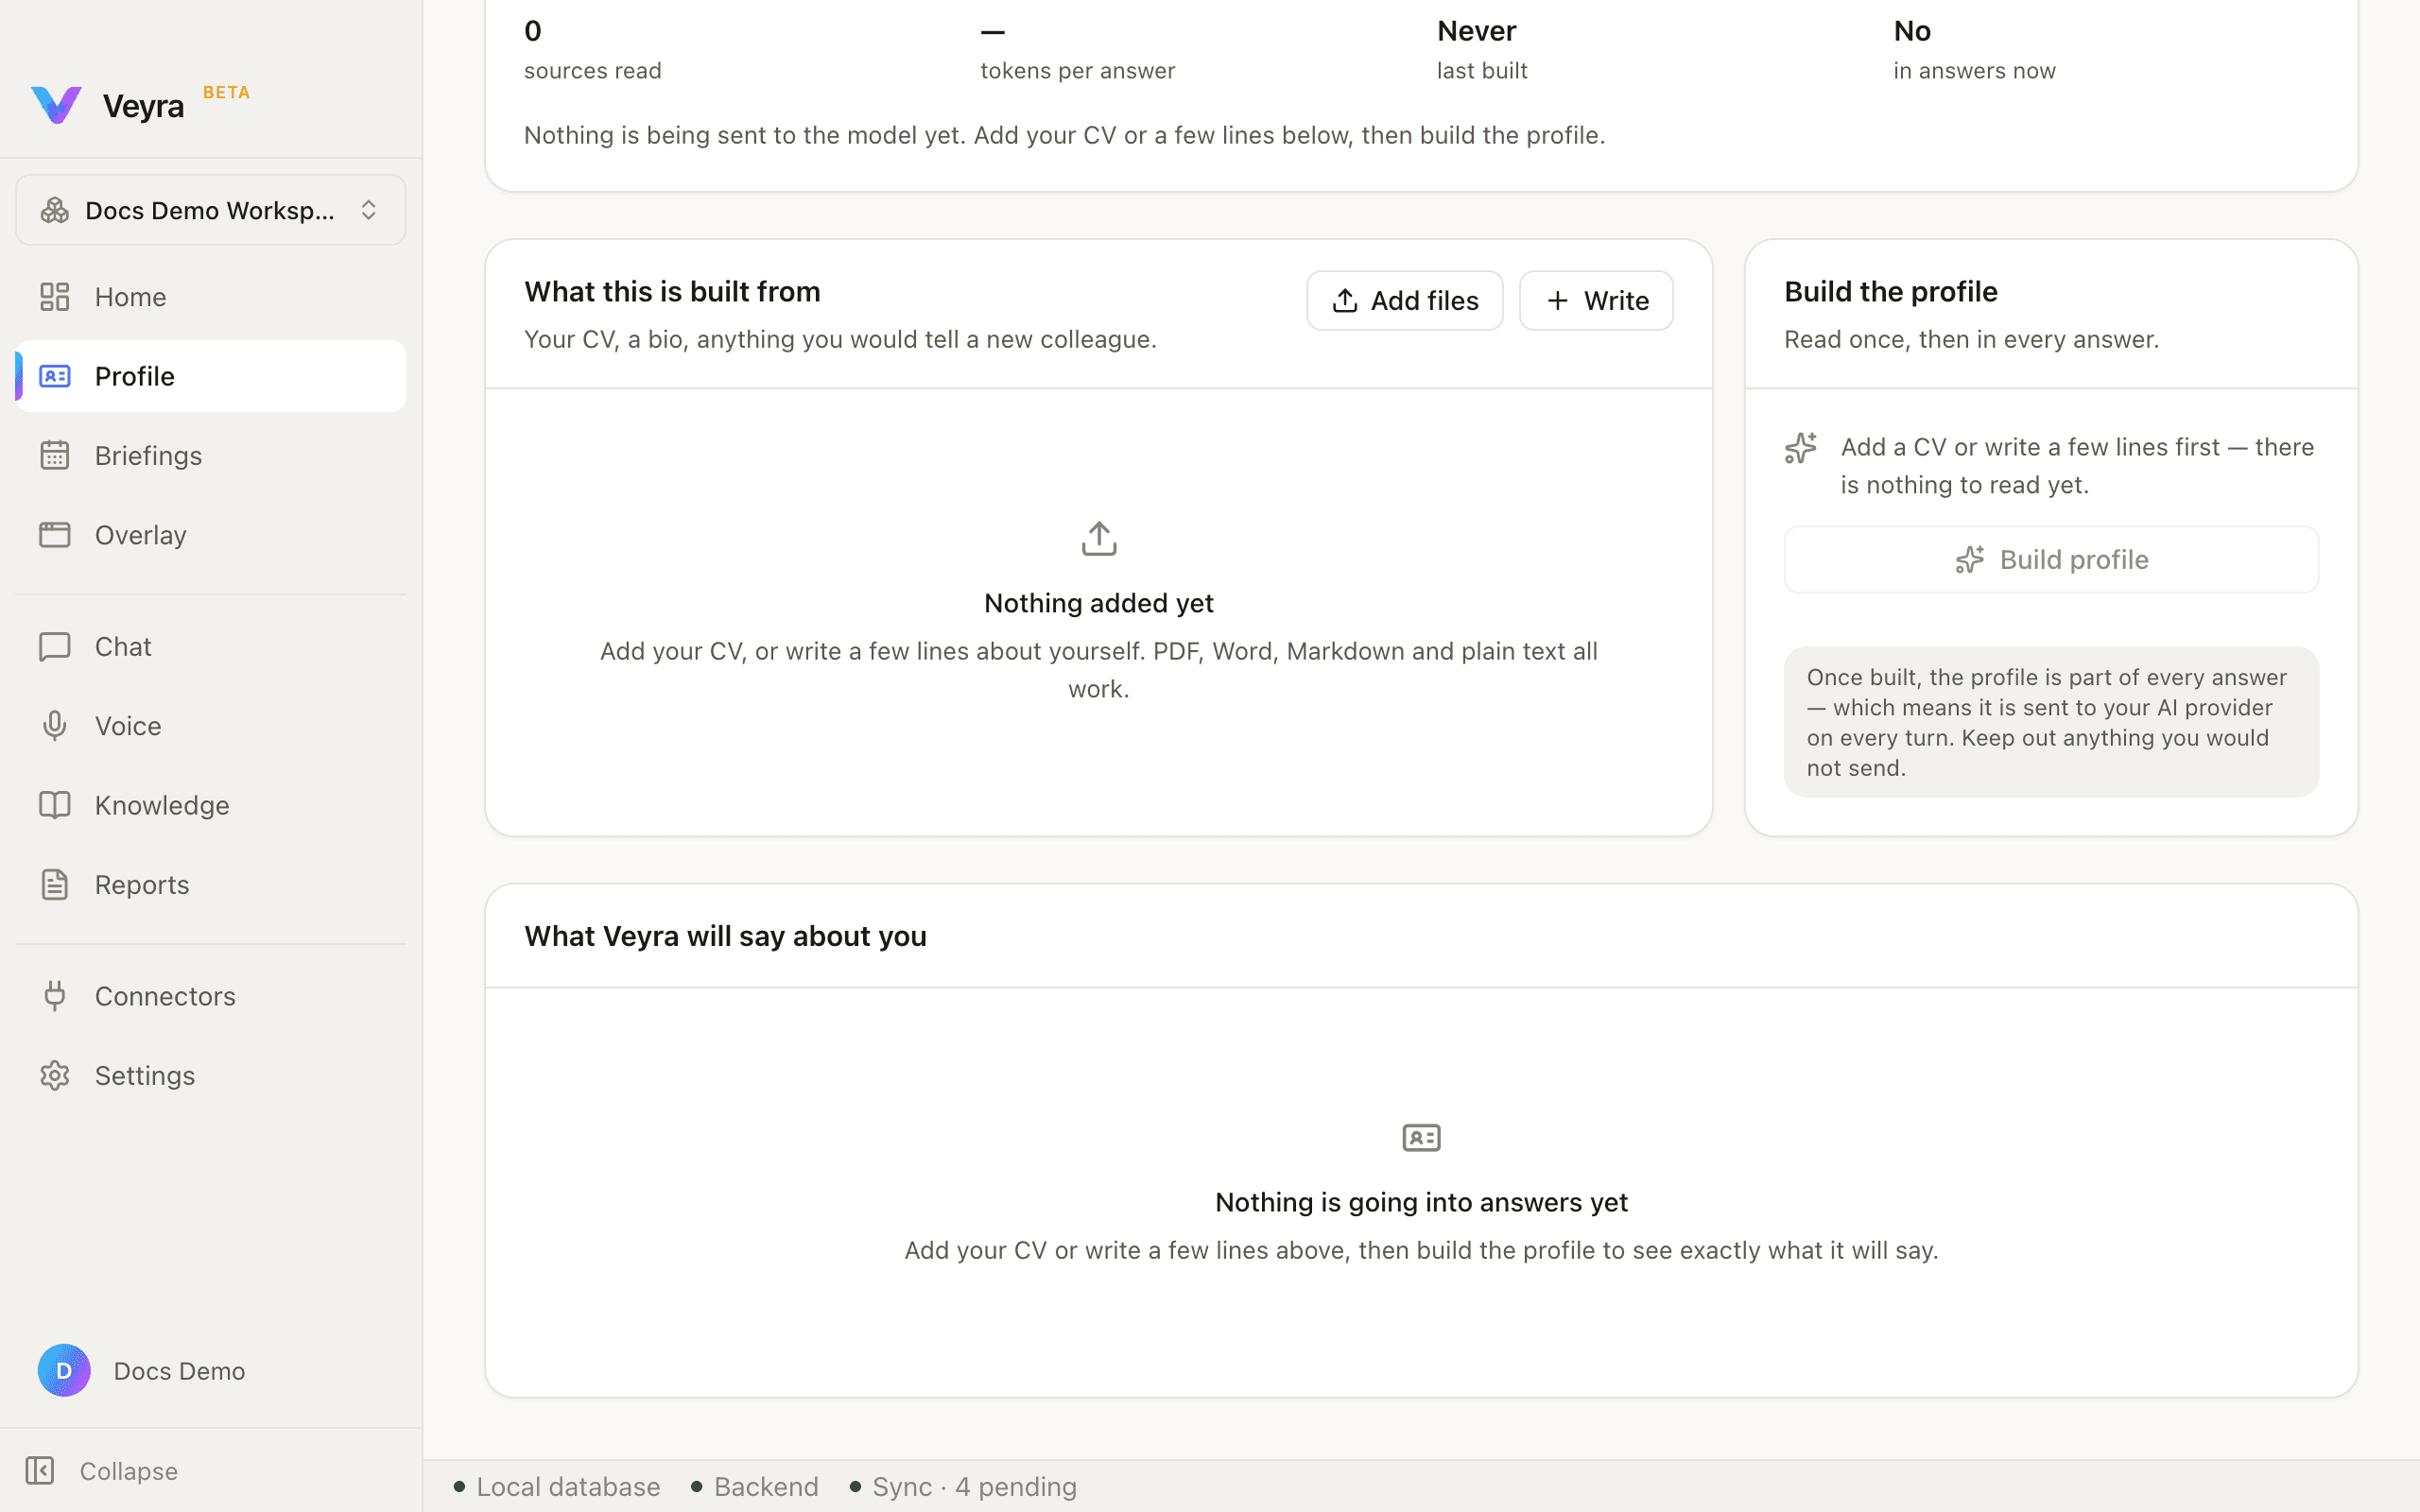
Task: Click the workspace cubes icon
Action: point(55,210)
